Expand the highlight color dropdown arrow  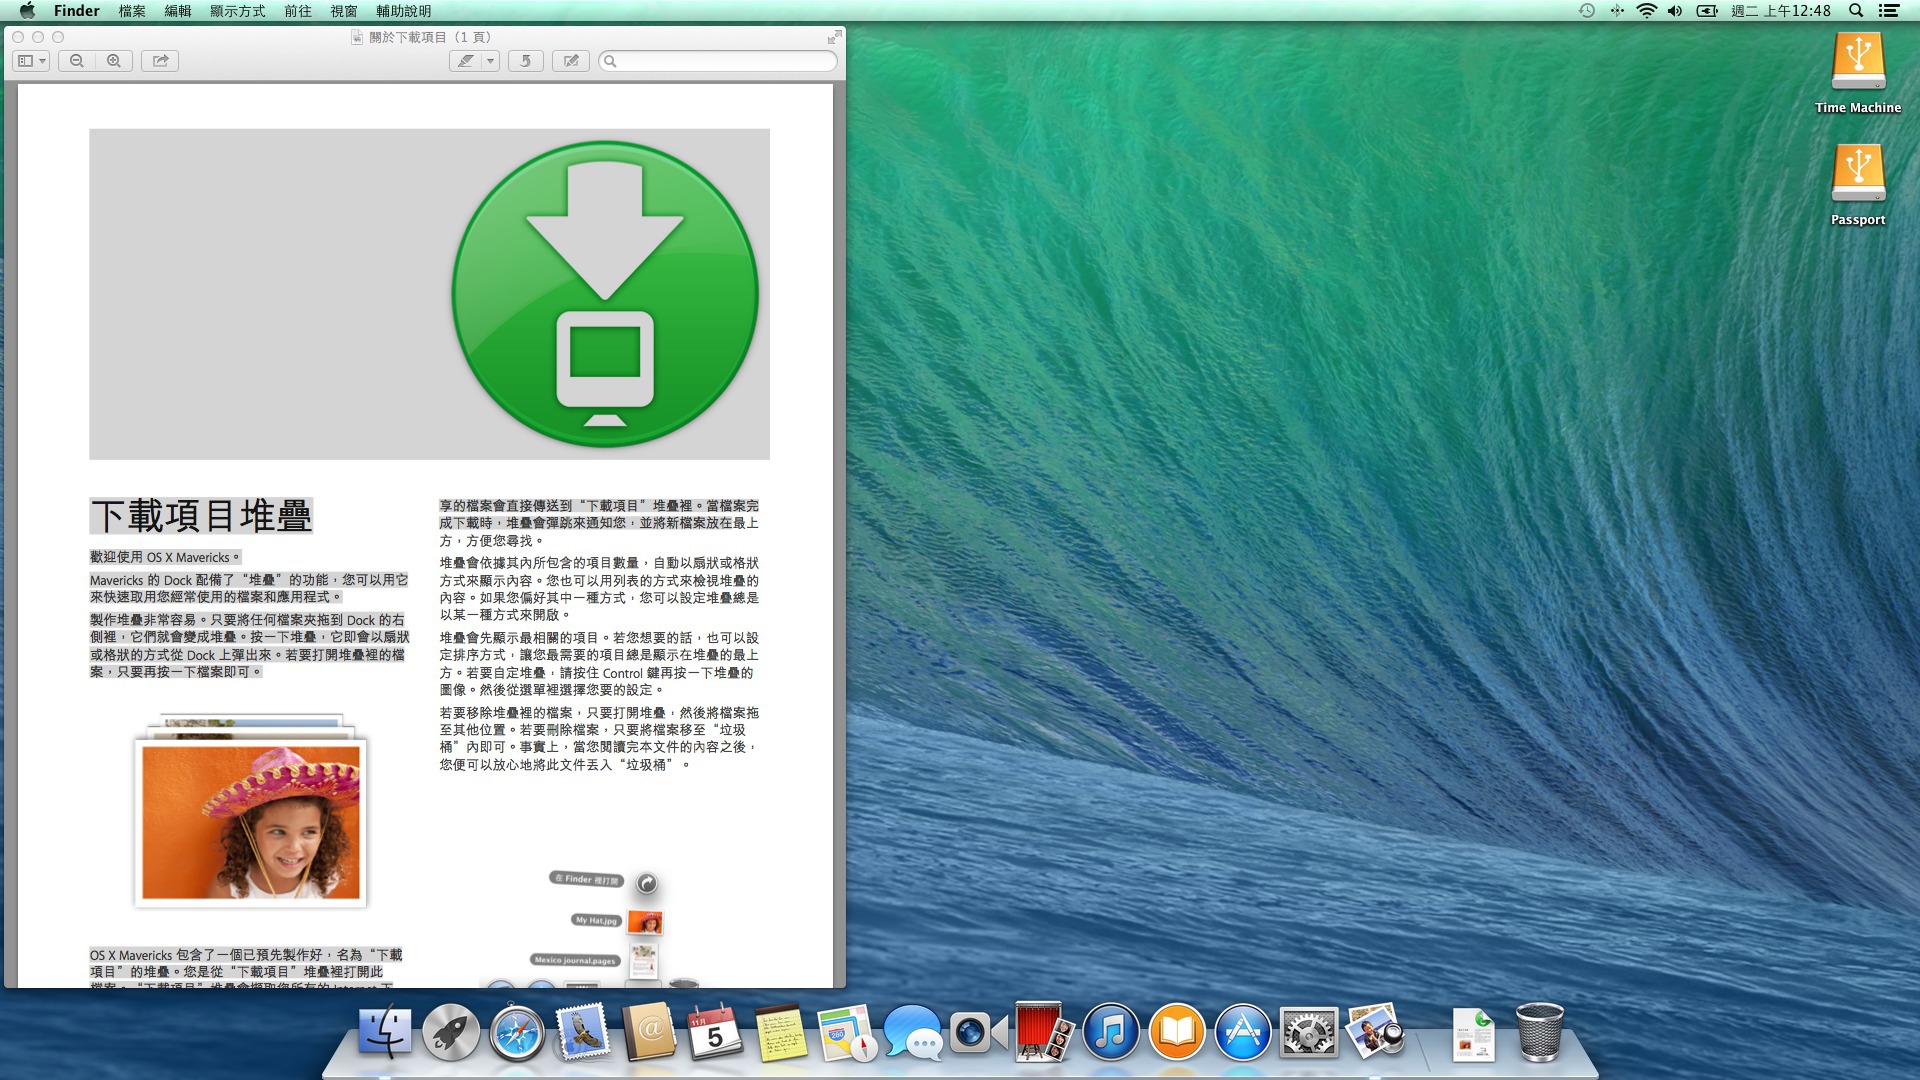pyautogui.click(x=490, y=61)
